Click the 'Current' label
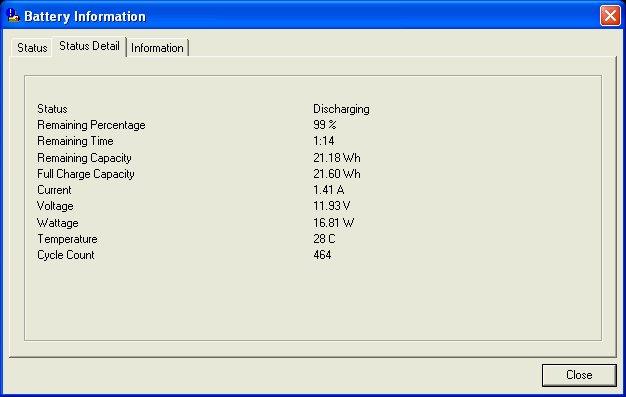626x397 pixels. (x=54, y=190)
